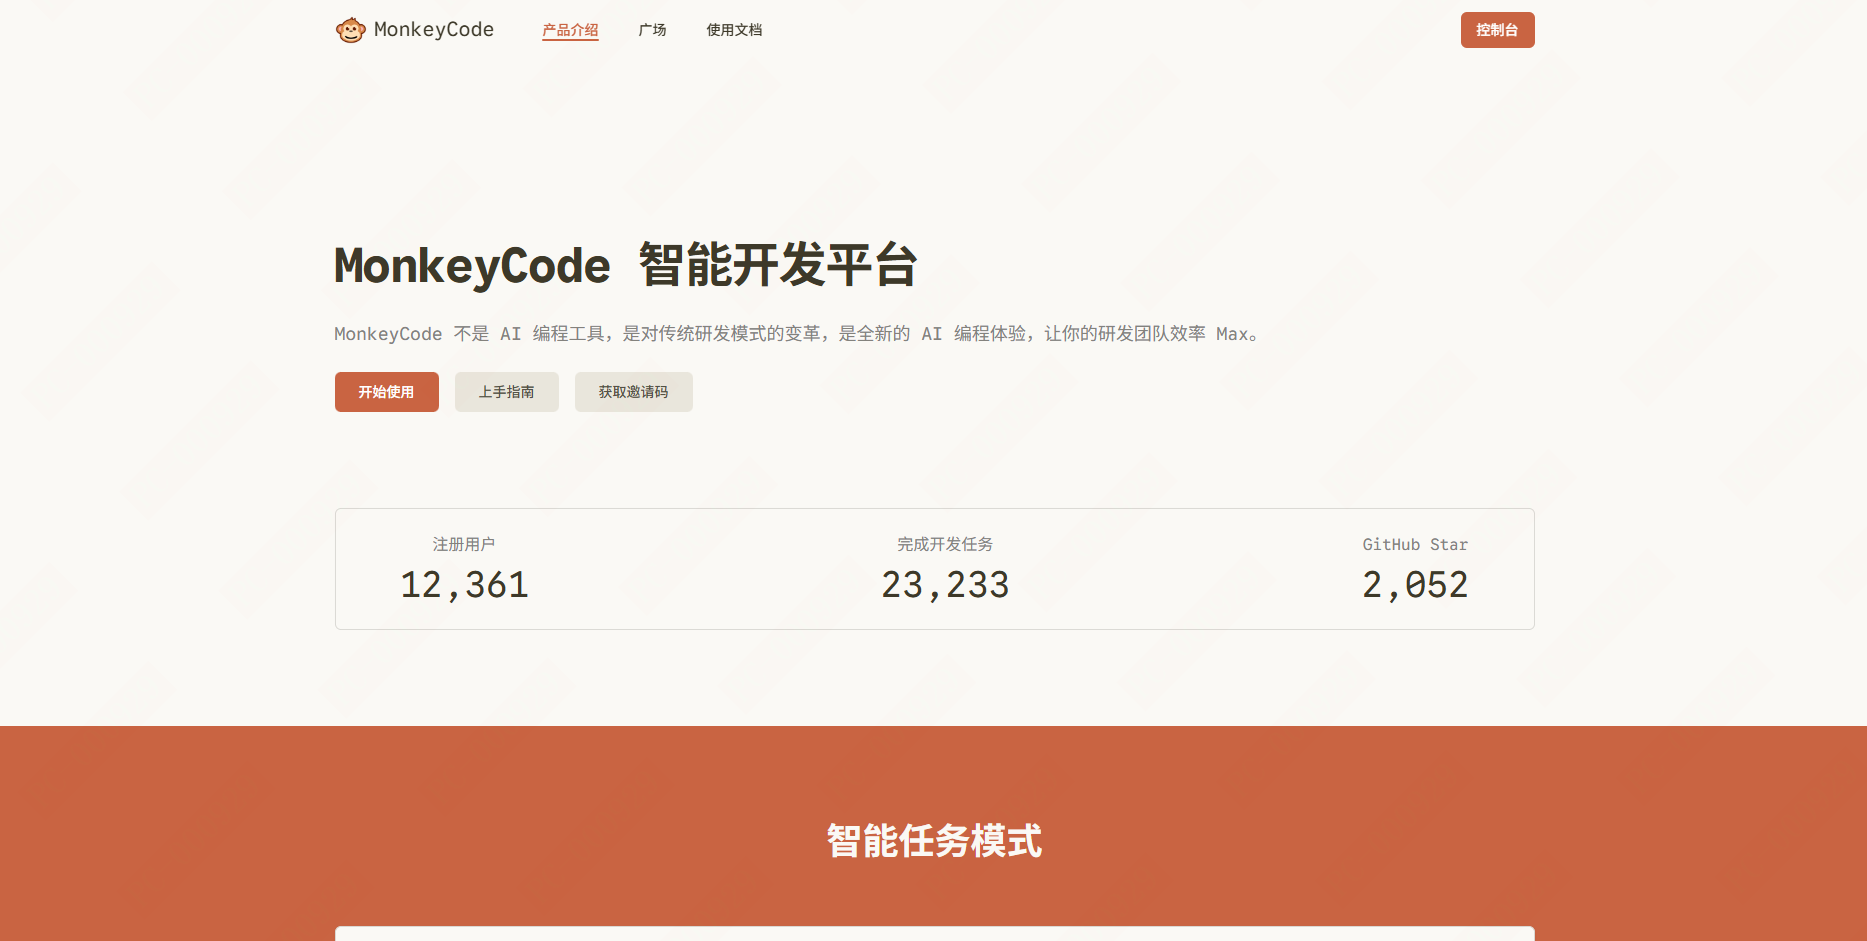
Task: Click the white card below 智能任务模式
Action: (x=935, y=935)
